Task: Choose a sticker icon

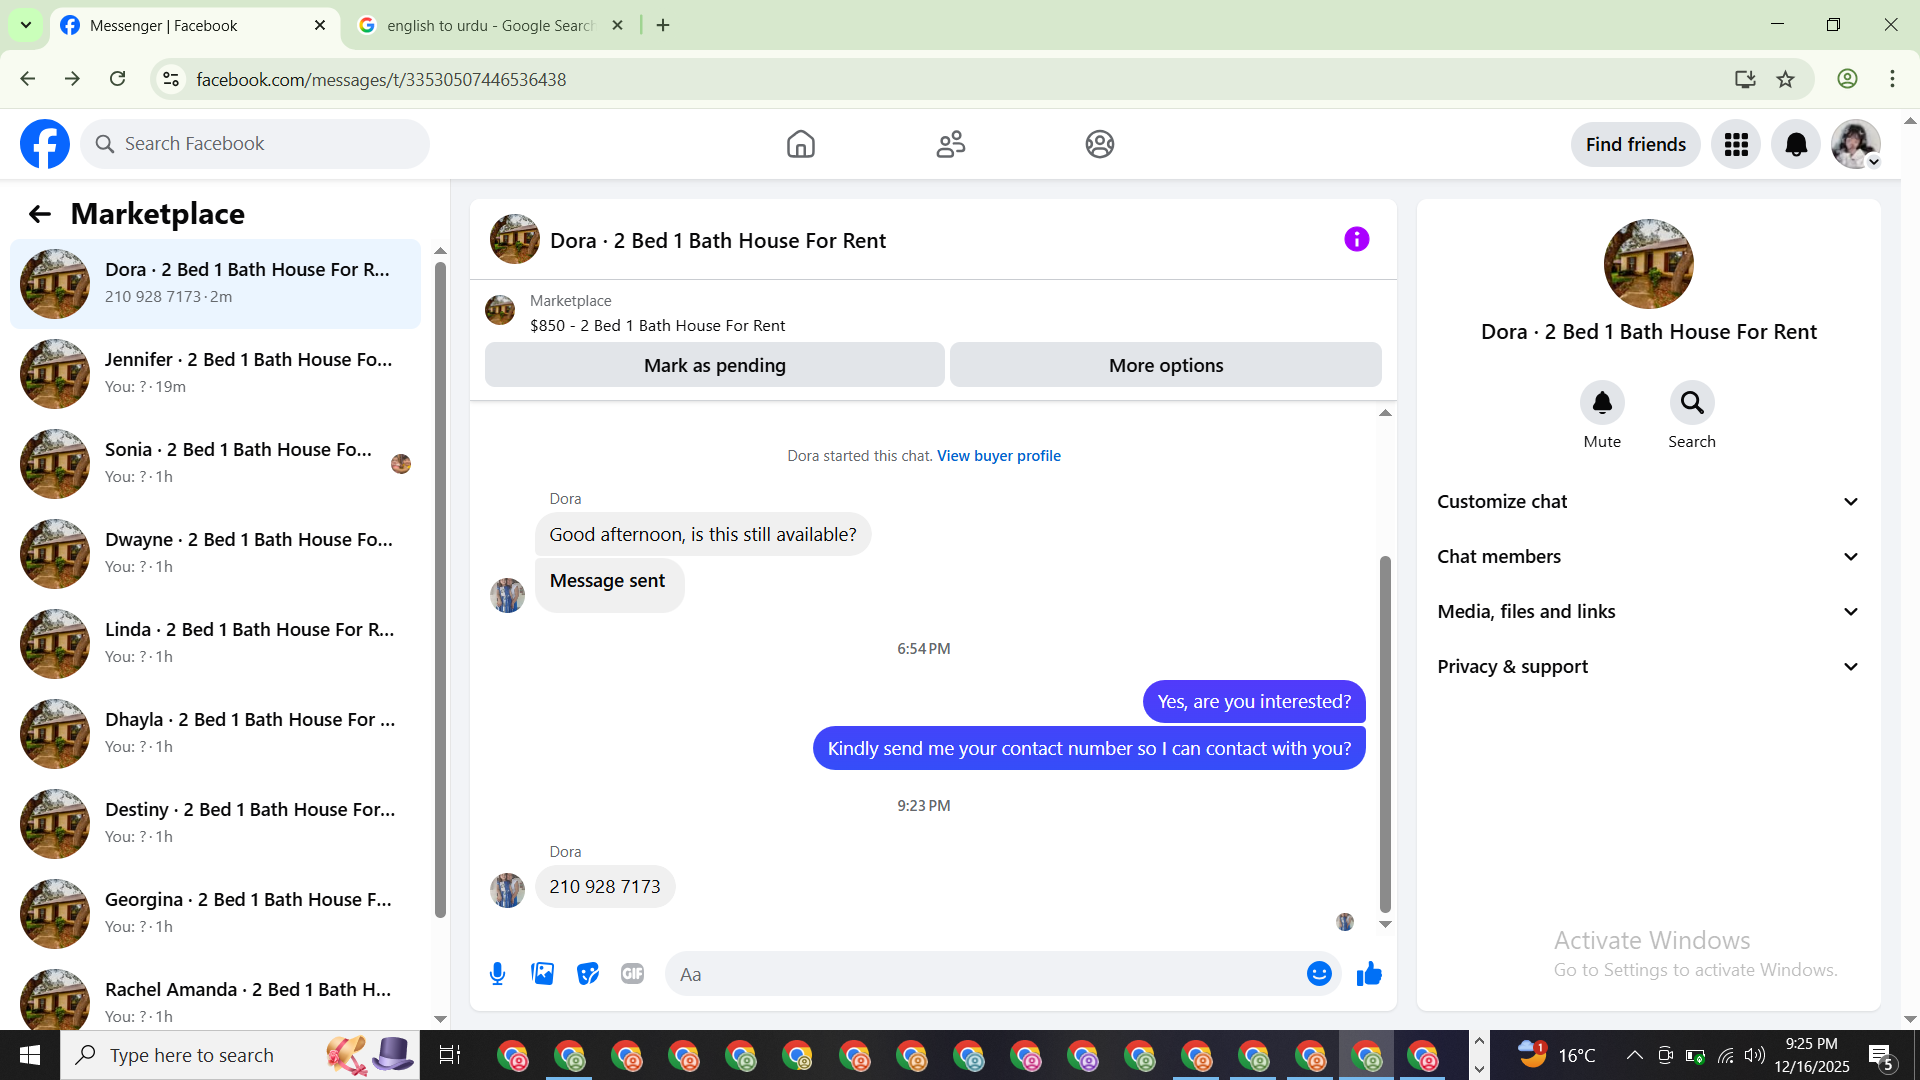Action: [x=588, y=974]
